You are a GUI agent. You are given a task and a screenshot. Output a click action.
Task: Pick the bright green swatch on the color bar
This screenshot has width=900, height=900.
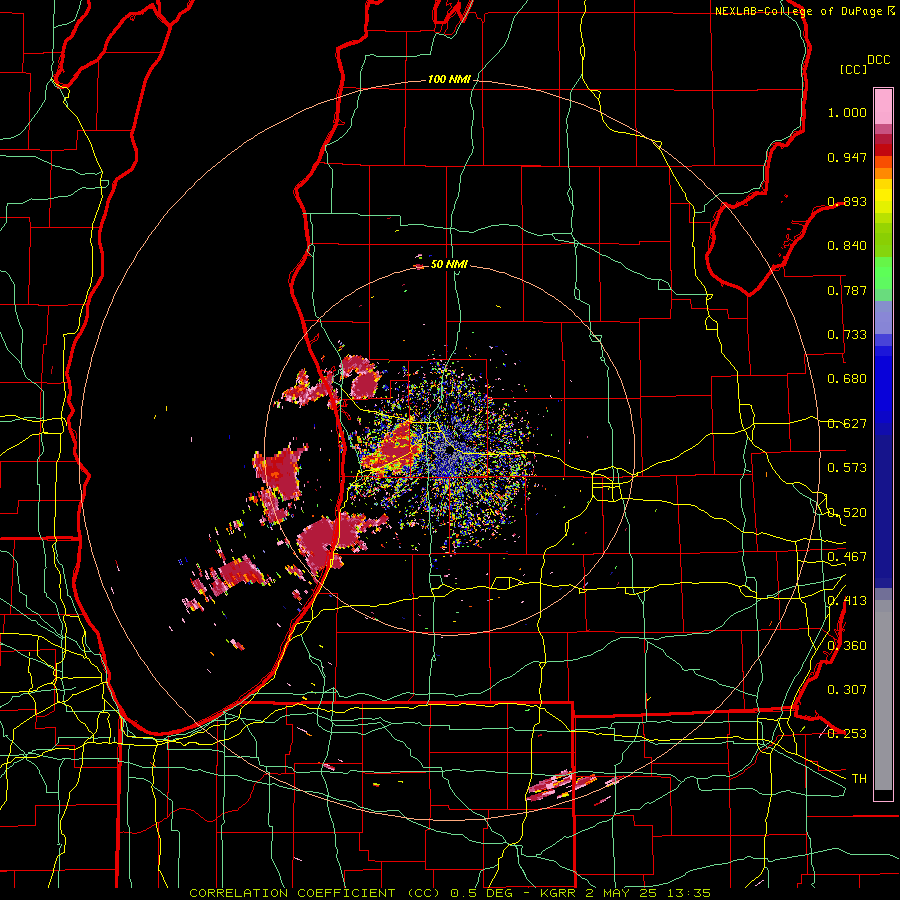883,273
